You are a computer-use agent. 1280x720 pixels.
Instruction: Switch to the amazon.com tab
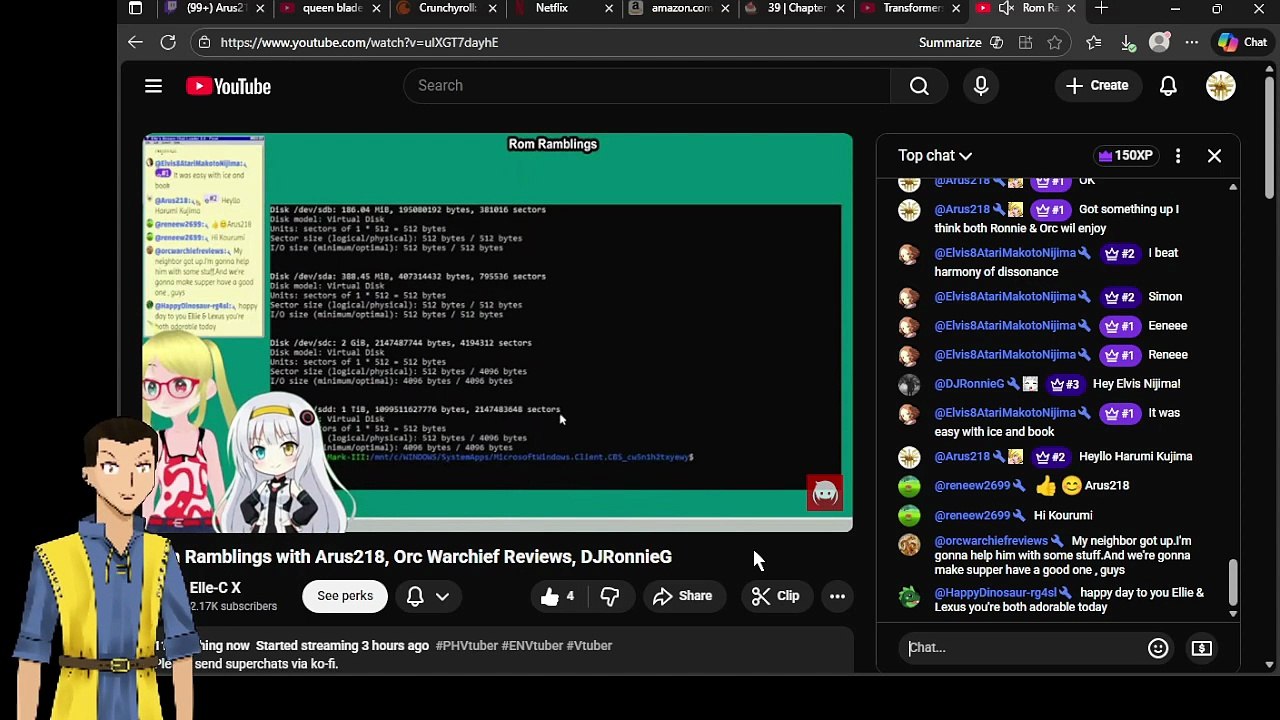[x=679, y=9]
